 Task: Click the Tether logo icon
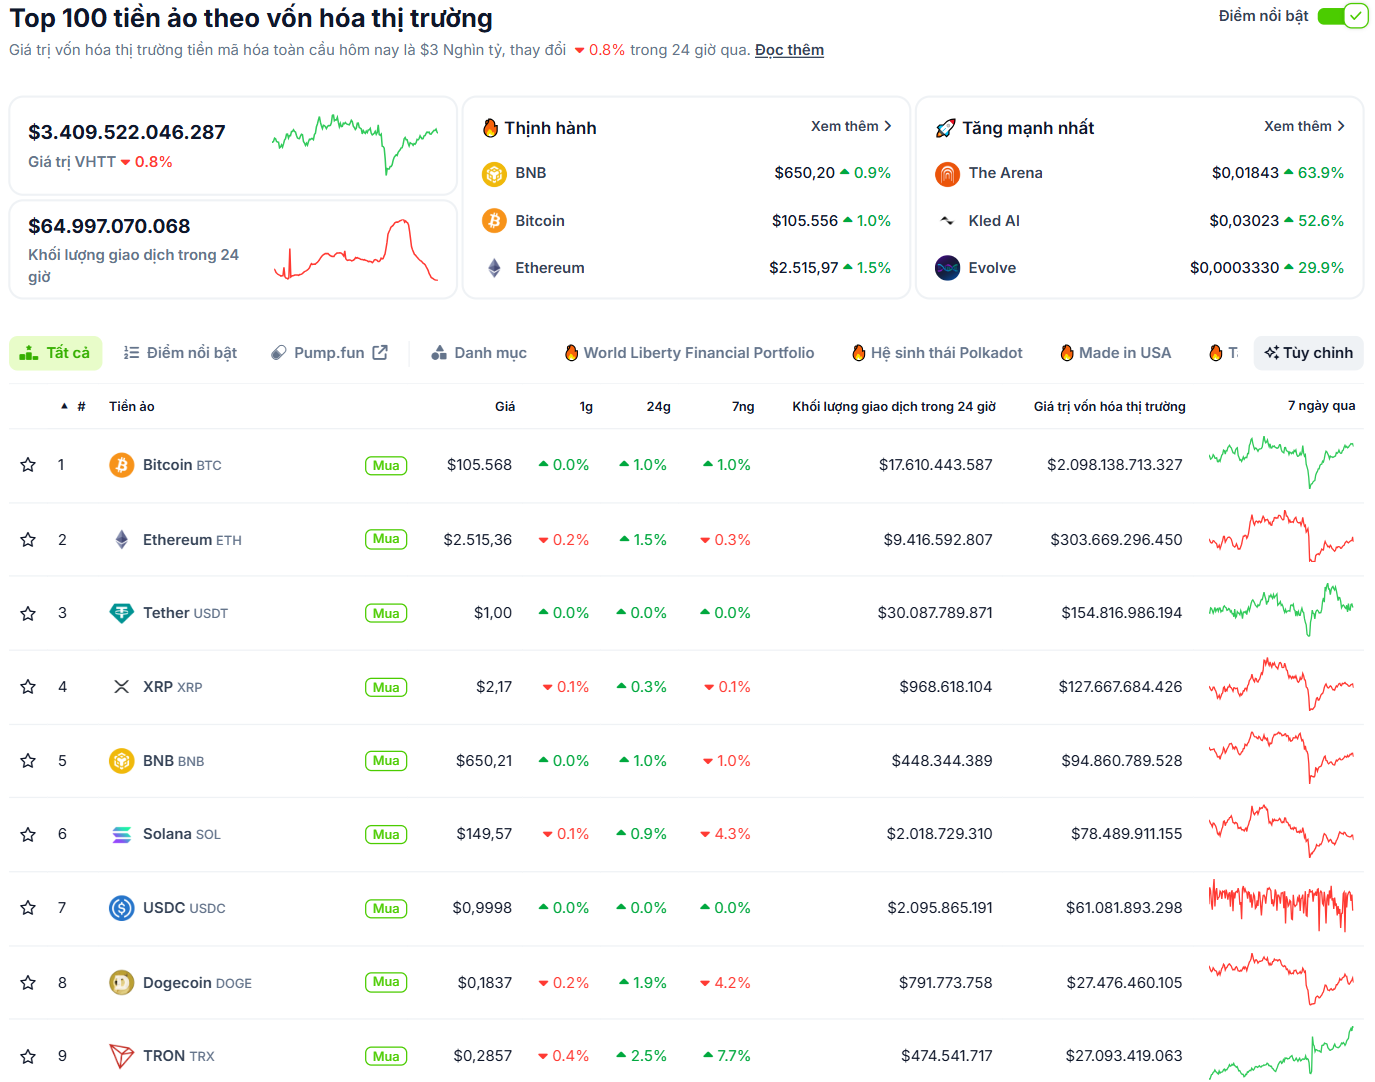(121, 613)
